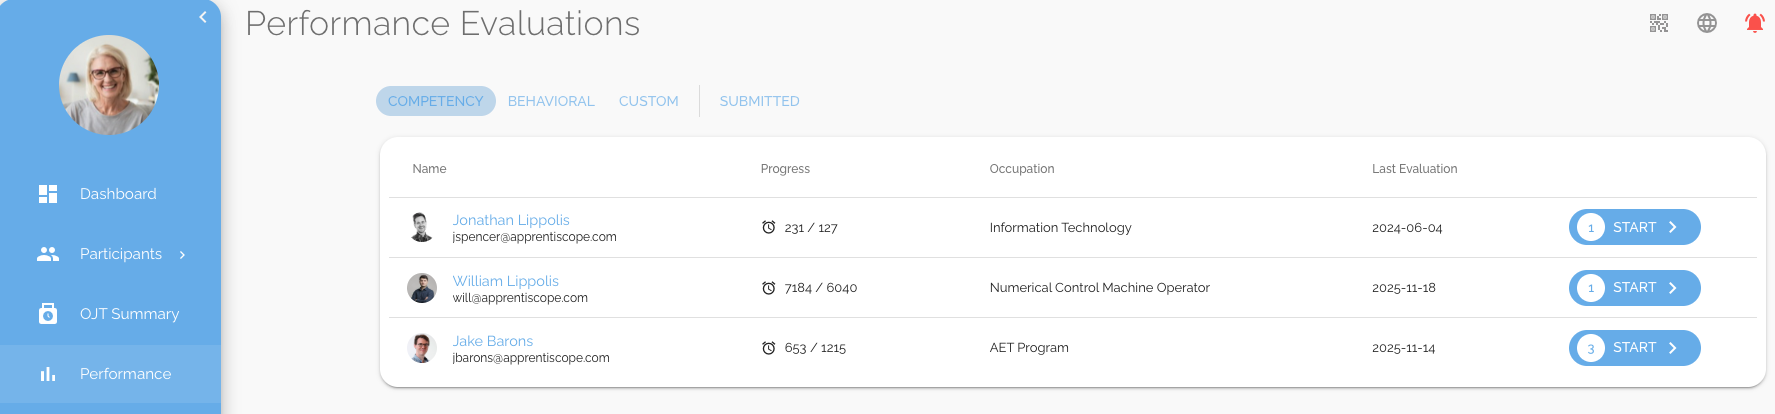Click Jonathan Lippolis avatar thumbnail
This screenshot has width=1775, height=414.
pyautogui.click(x=422, y=227)
